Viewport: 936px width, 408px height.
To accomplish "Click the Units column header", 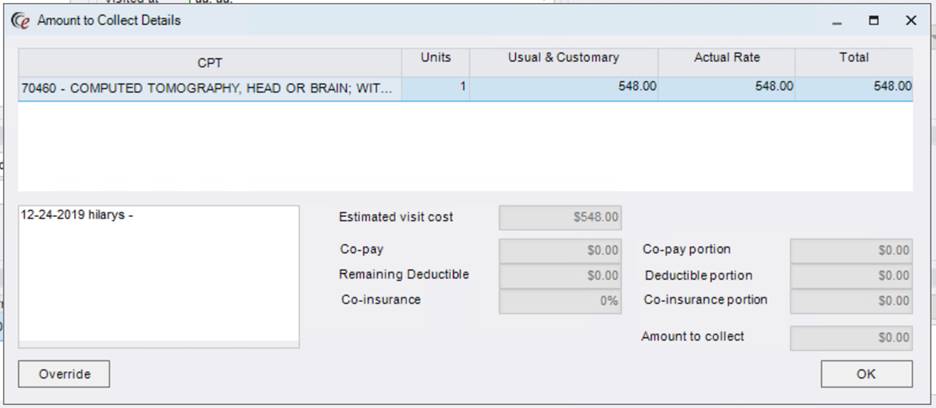I will point(436,59).
